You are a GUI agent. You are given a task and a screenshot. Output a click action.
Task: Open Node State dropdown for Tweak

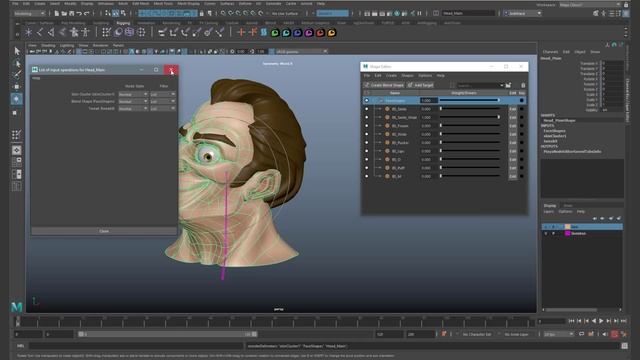(133, 109)
